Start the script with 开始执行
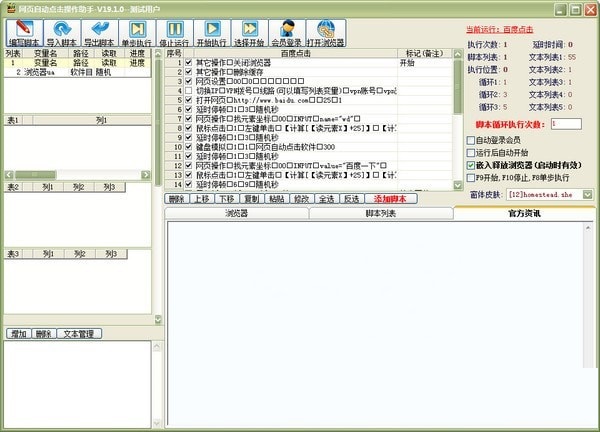This screenshot has width=600, height=432. [x=212, y=34]
